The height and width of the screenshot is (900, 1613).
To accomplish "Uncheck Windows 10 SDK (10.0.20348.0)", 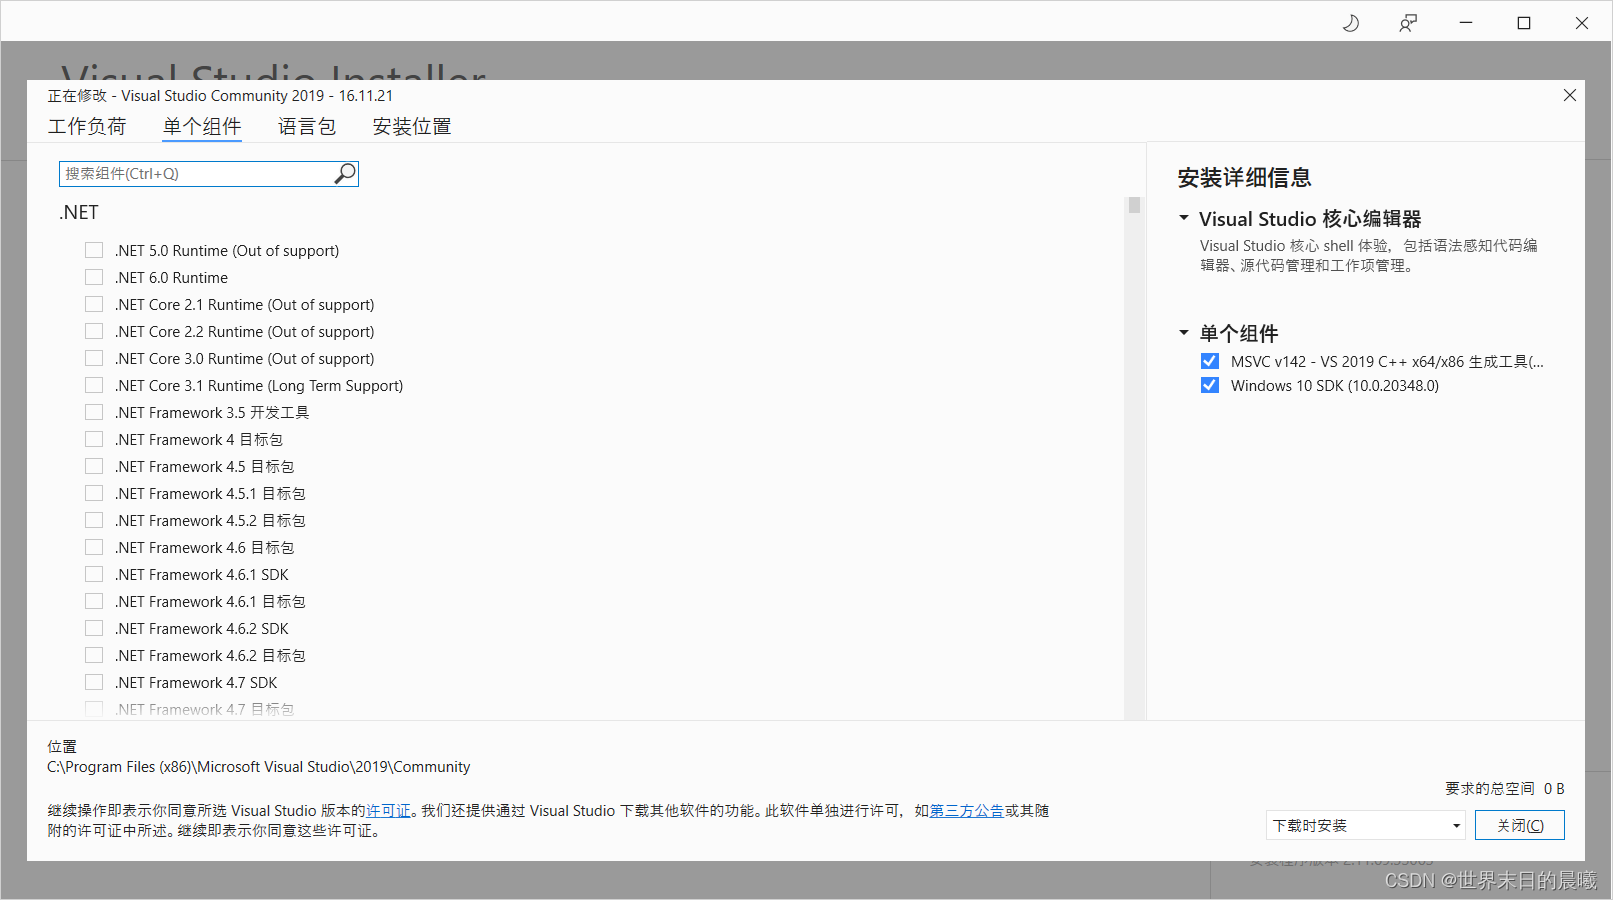I will [x=1210, y=385].
